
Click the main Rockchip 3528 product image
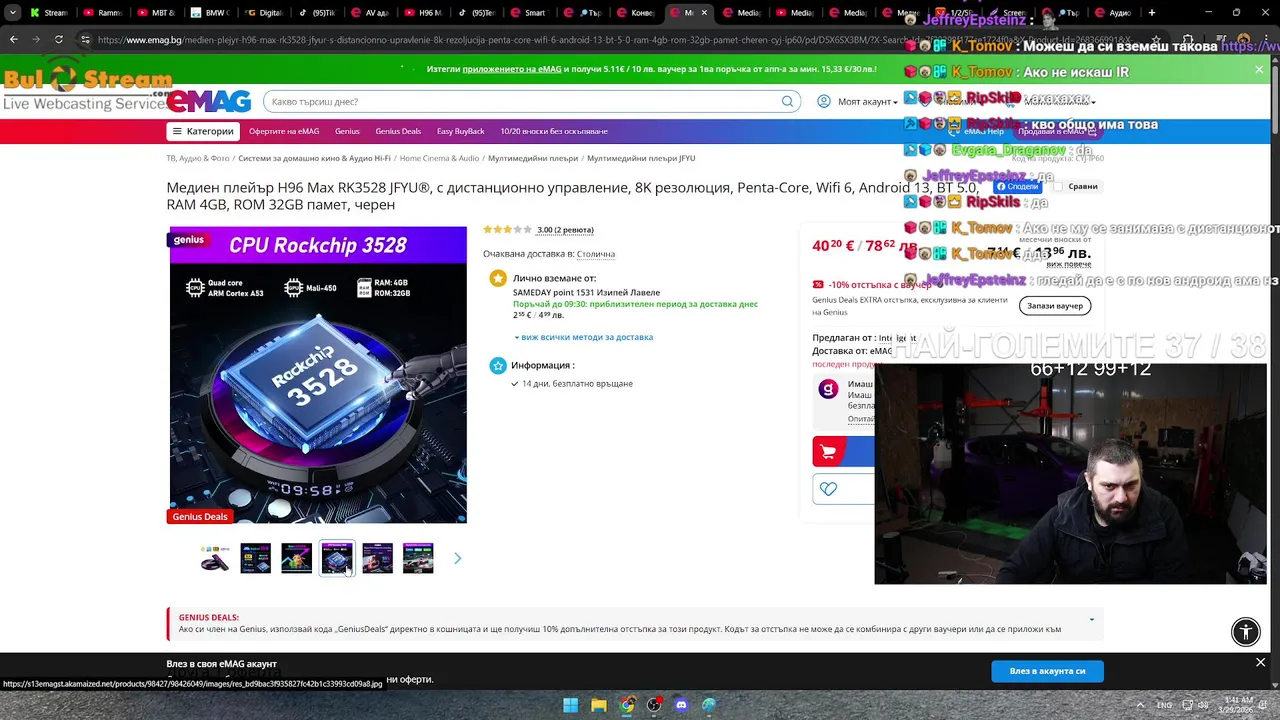(318, 375)
